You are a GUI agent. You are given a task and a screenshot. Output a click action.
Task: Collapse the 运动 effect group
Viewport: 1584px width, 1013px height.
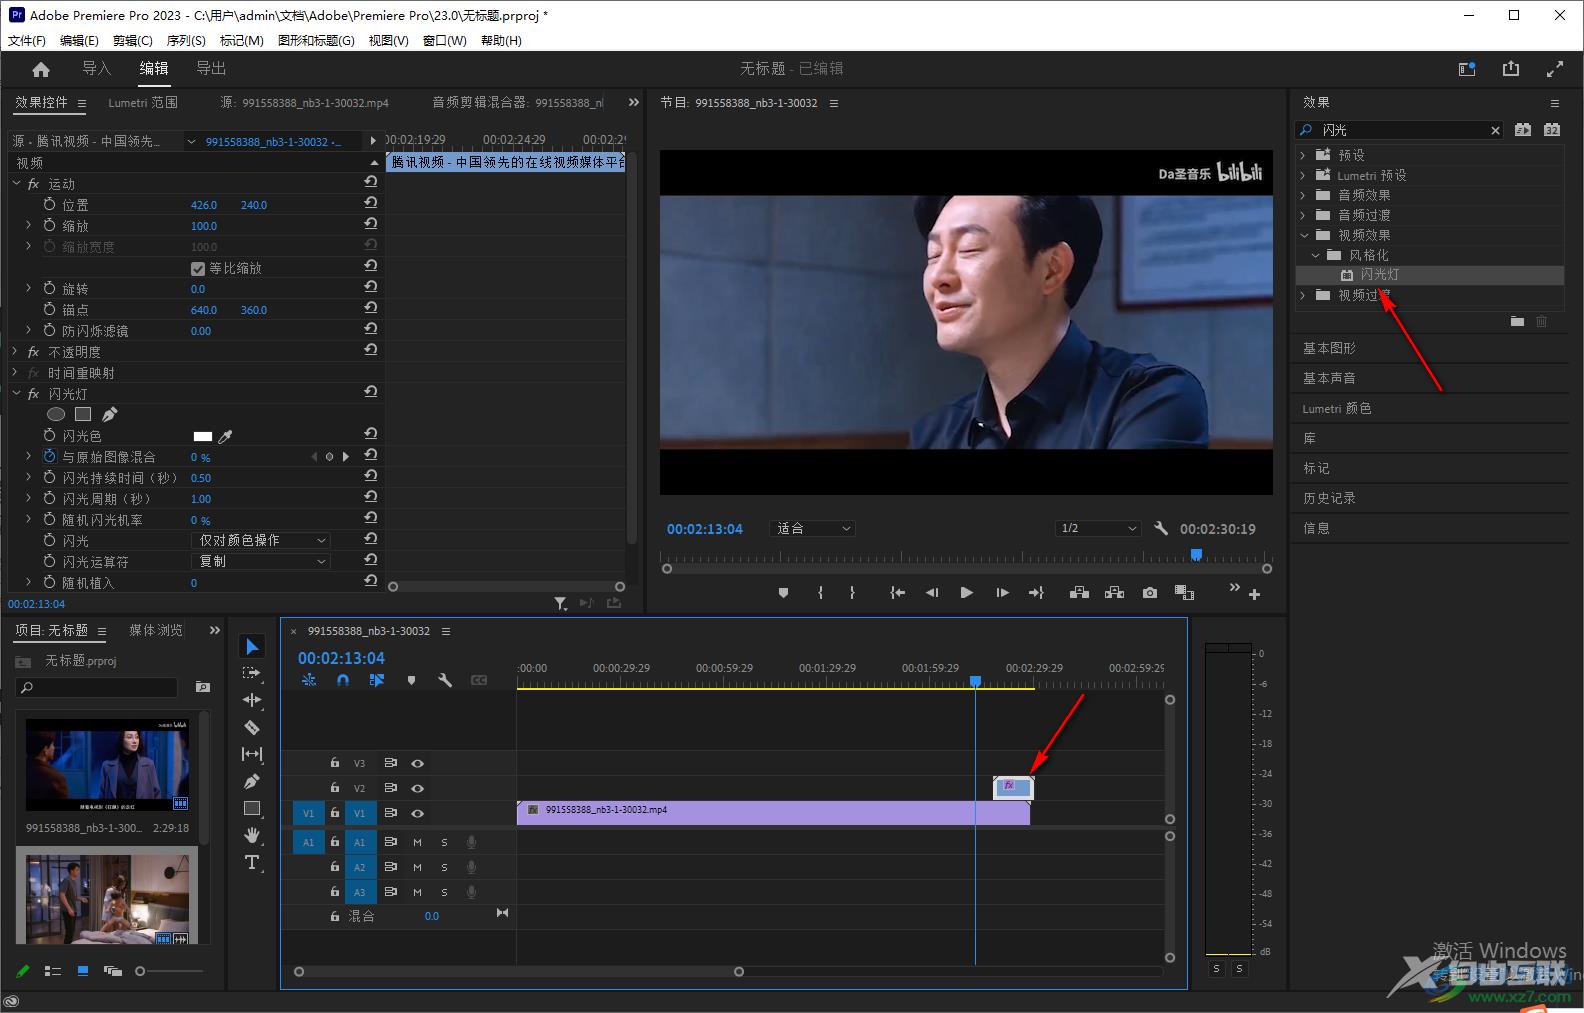pyautogui.click(x=16, y=184)
